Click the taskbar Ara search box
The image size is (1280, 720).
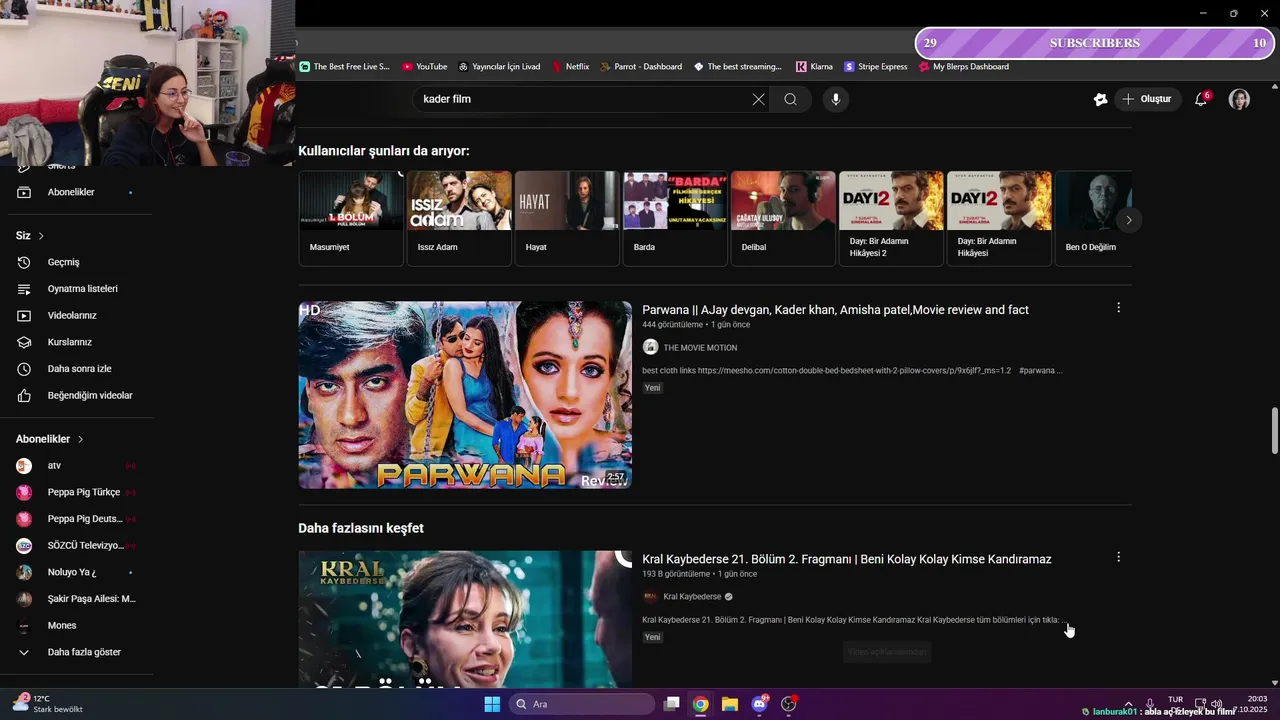tap(582, 704)
